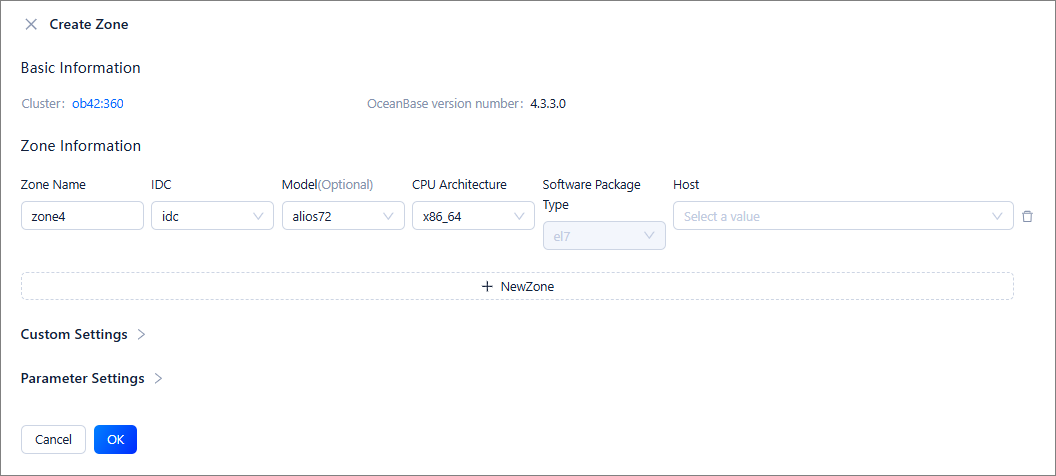
Task: Expand the Custom Settings section title
Action: (x=74, y=334)
